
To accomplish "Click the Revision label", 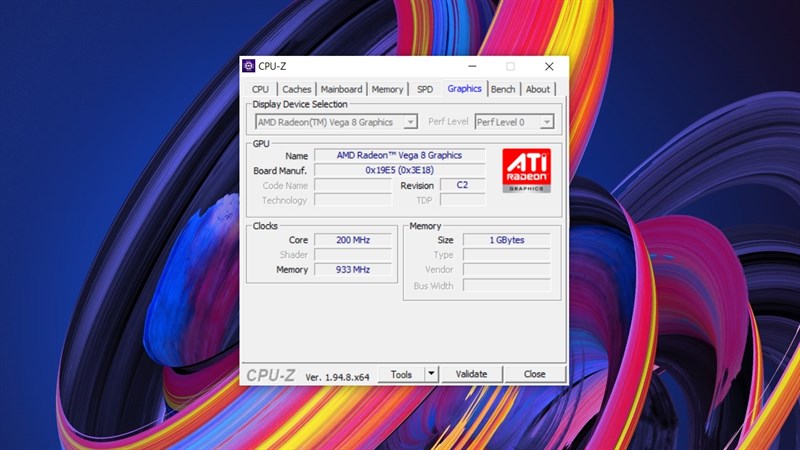I will point(417,186).
